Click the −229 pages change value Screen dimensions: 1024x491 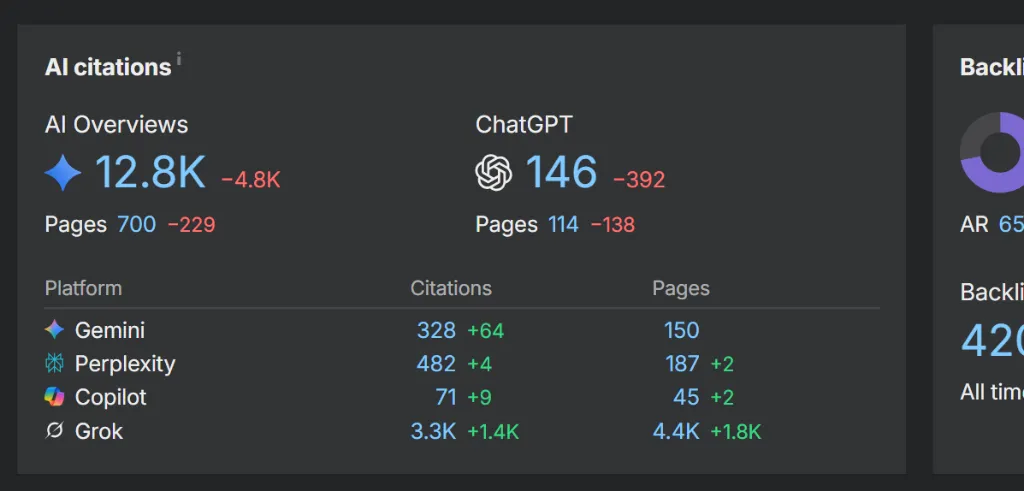coord(191,225)
